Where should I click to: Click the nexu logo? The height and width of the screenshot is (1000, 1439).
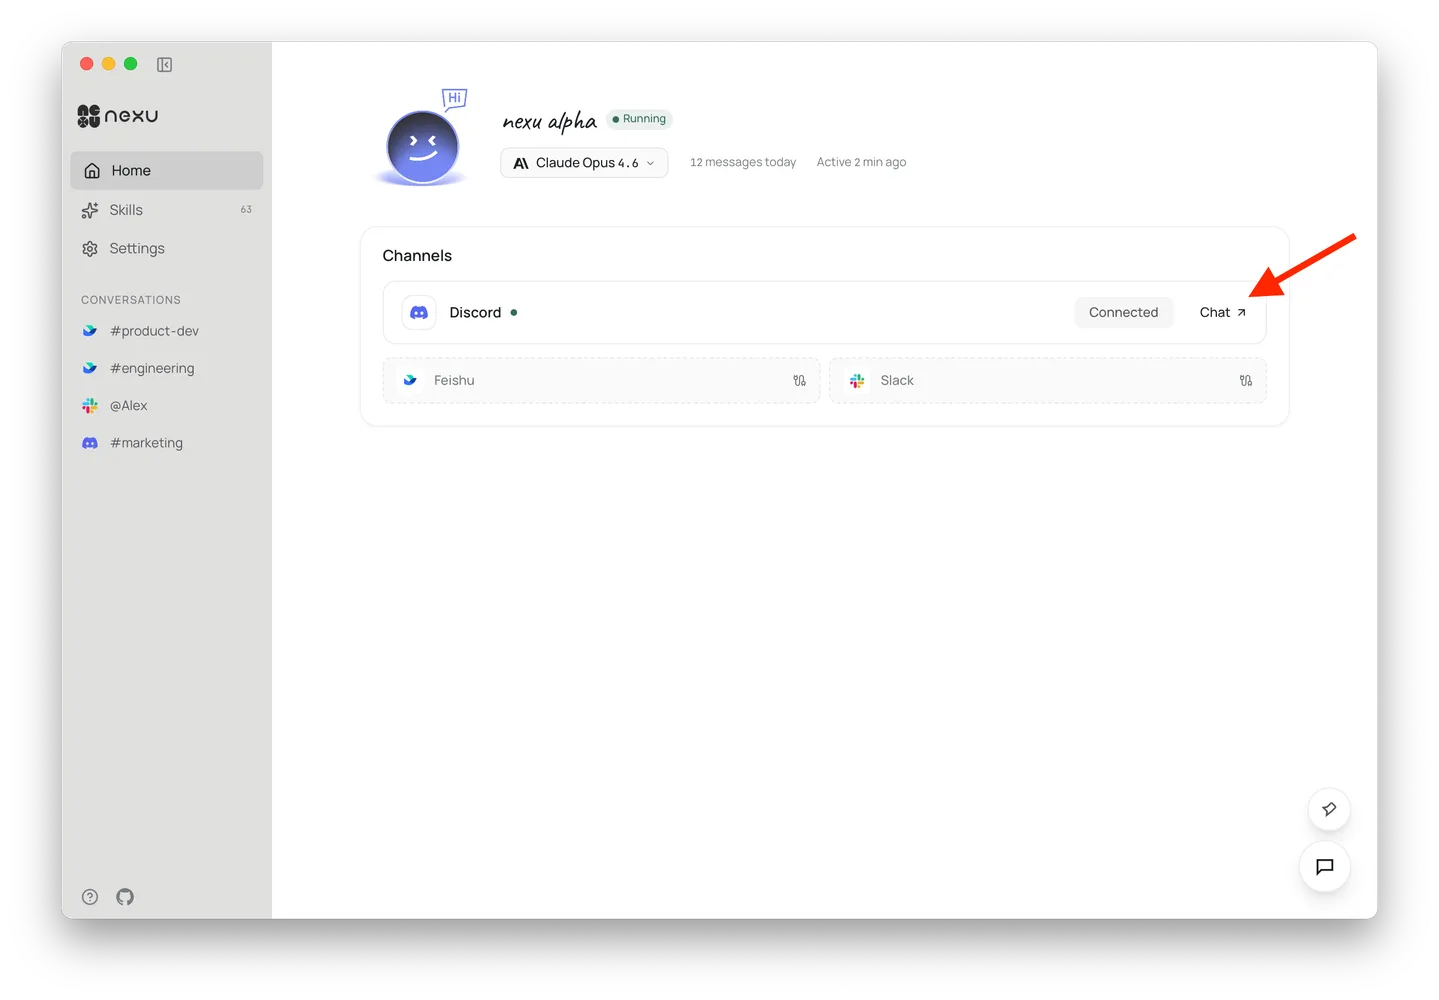[x=116, y=115]
